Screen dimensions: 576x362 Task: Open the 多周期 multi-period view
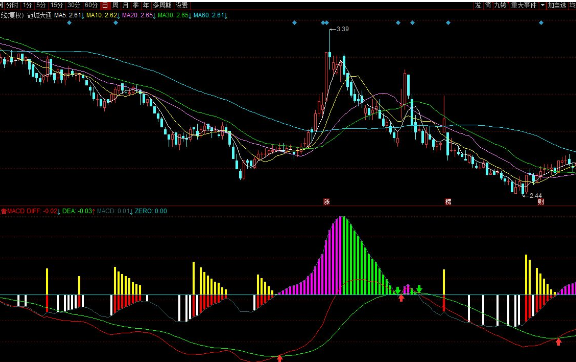click(x=162, y=5)
